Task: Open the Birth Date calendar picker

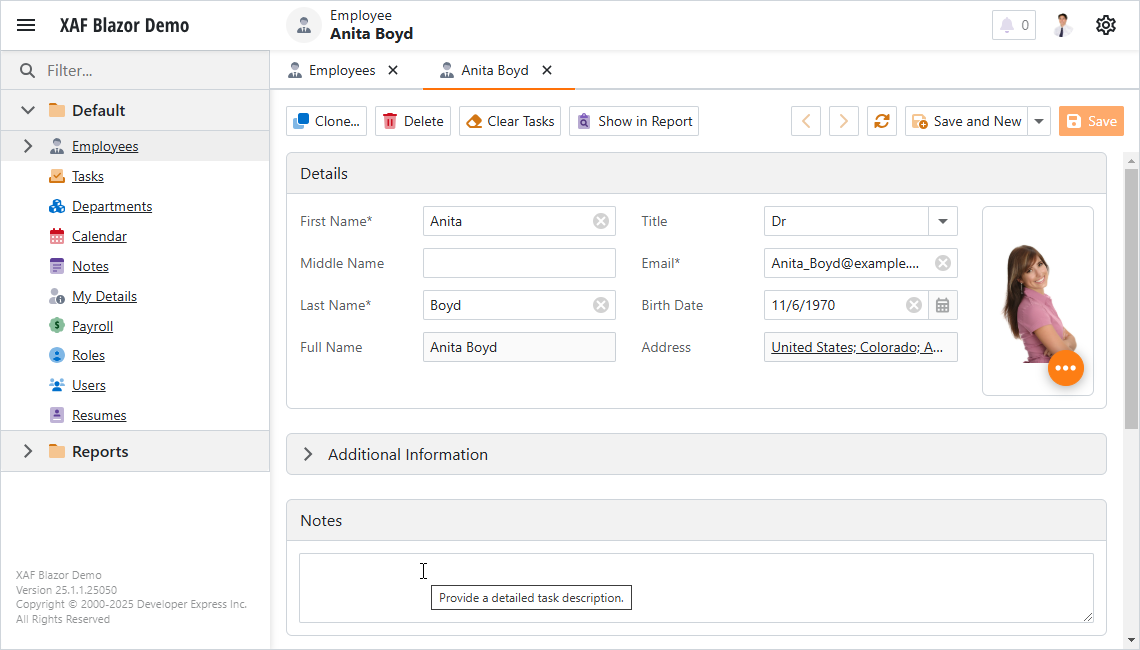Action: (x=942, y=305)
